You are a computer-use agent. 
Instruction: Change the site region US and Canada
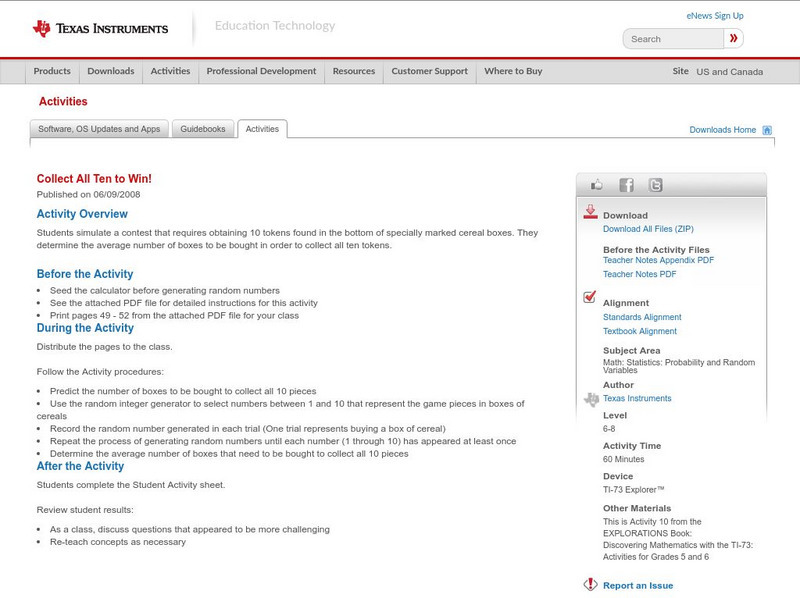tap(730, 72)
